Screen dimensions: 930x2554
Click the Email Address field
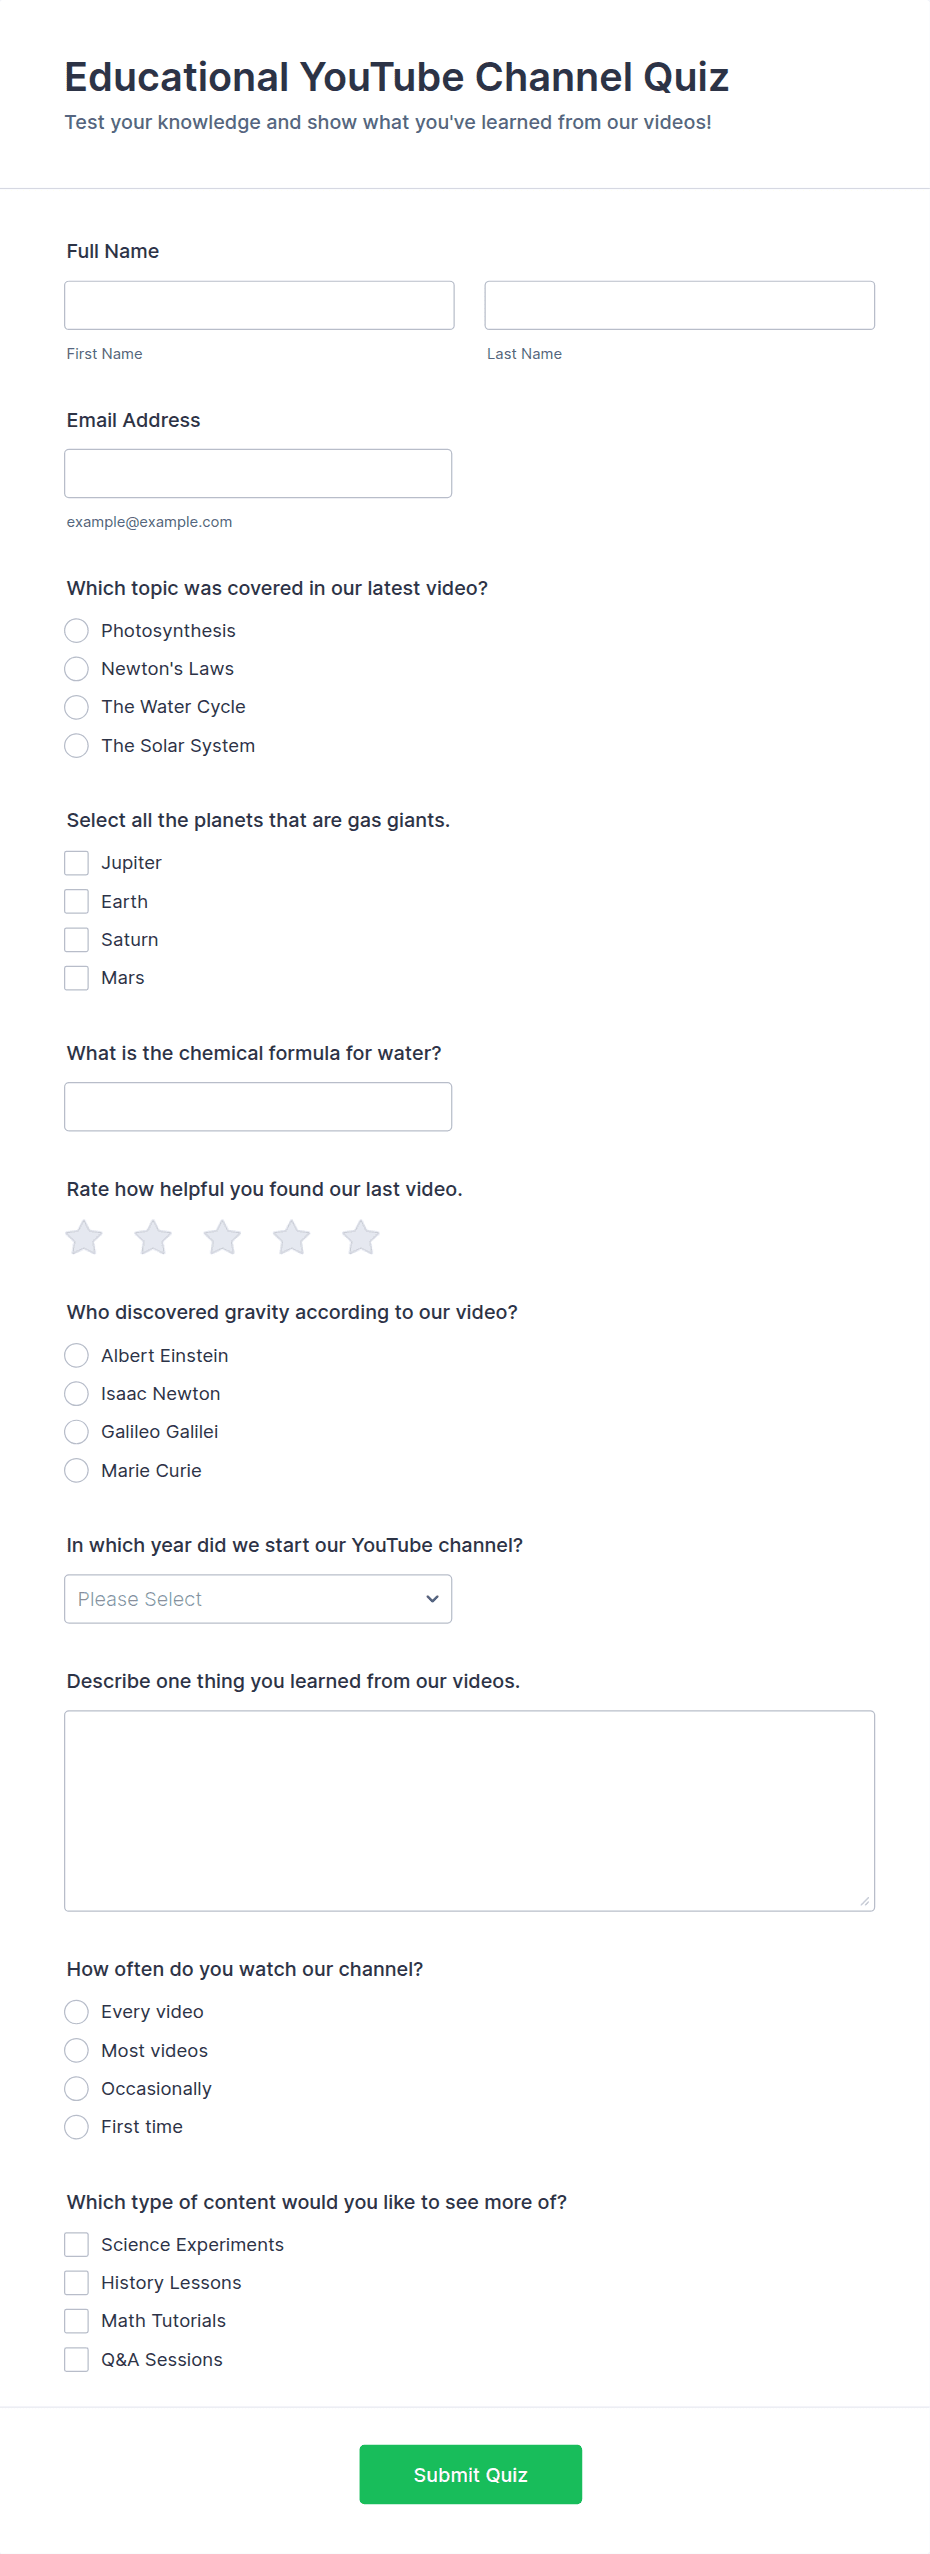click(x=258, y=474)
